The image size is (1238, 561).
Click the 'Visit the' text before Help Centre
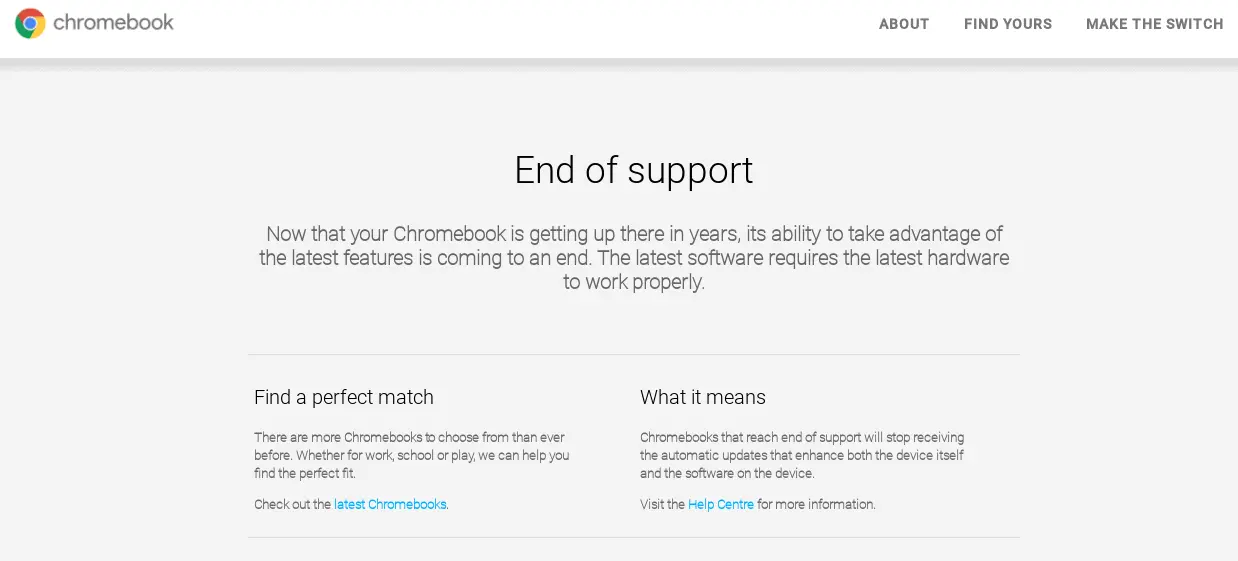click(x=662, y=504)
